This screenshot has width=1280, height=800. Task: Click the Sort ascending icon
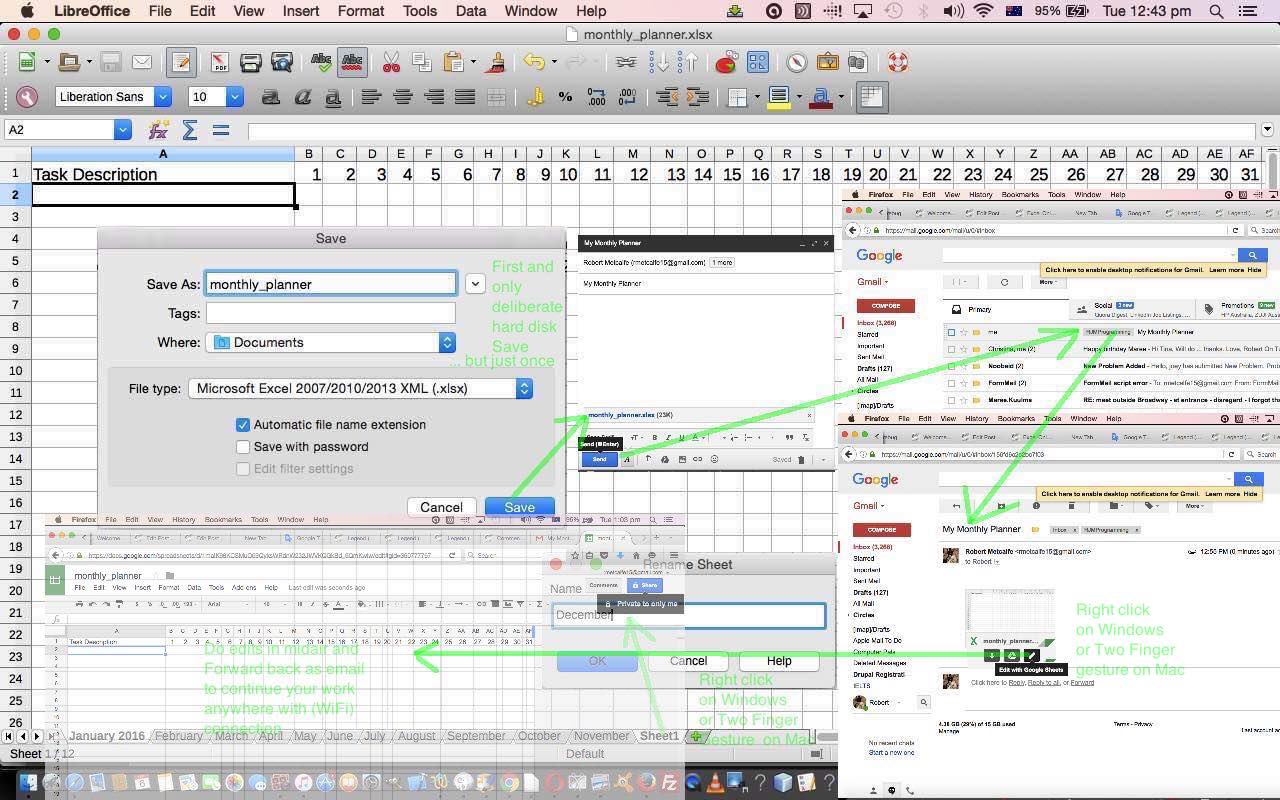pos(659,62)
